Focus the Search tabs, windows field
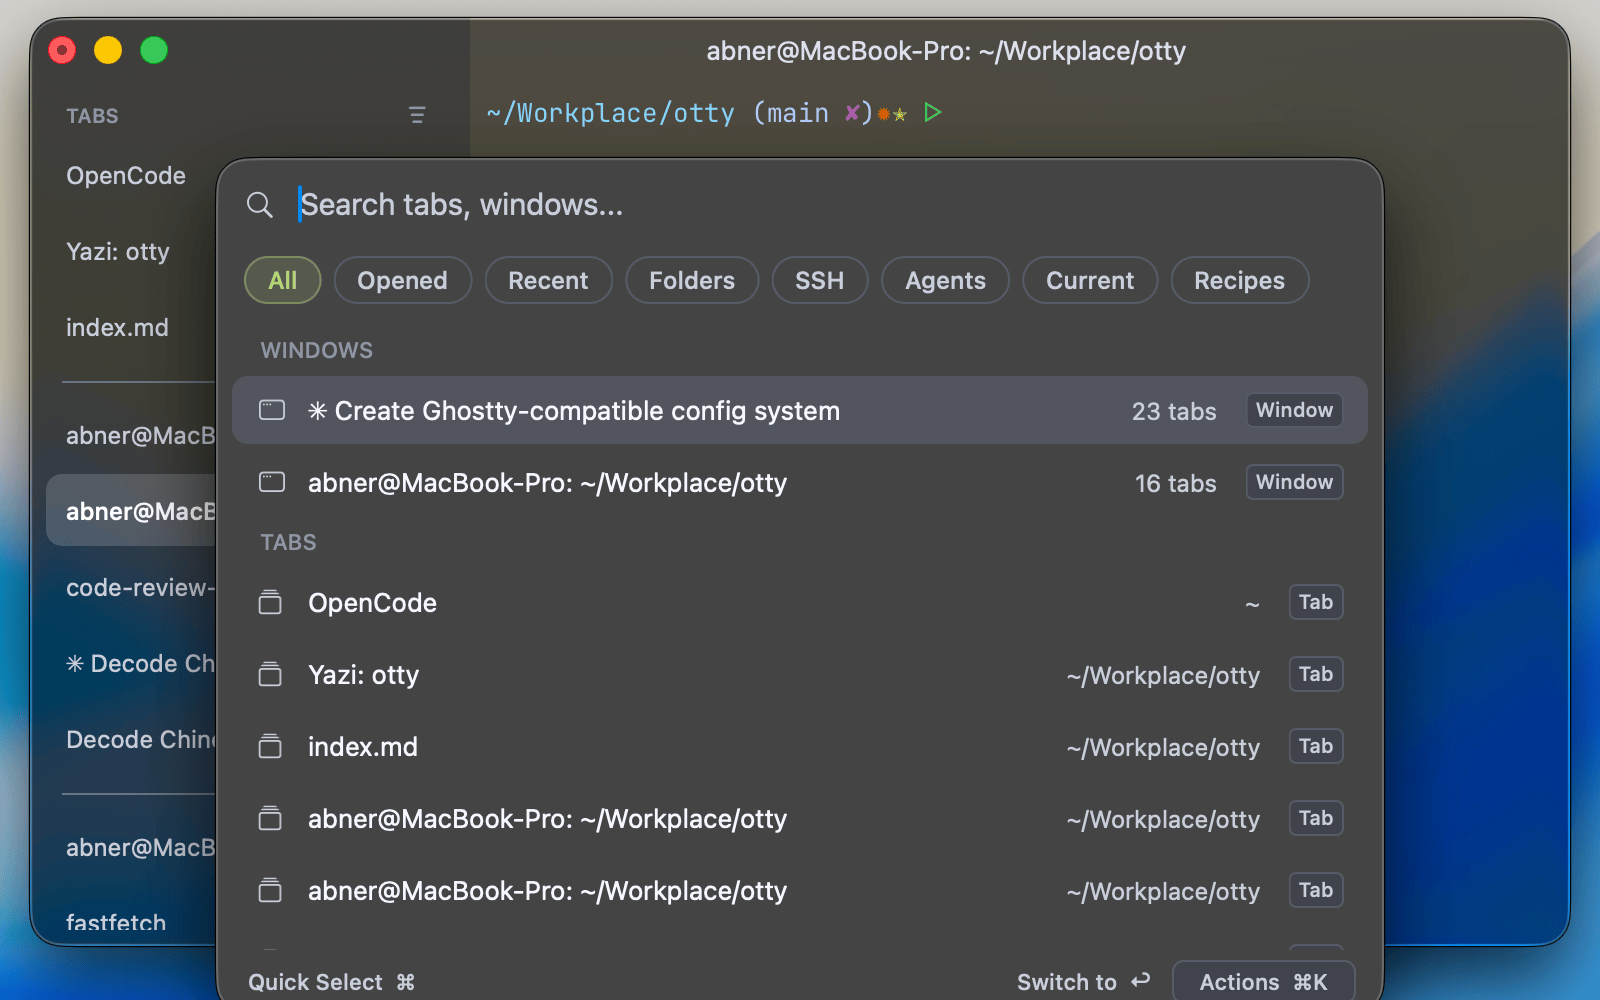The width and height of the screenshot is (1600, 1000). (800, 205)
